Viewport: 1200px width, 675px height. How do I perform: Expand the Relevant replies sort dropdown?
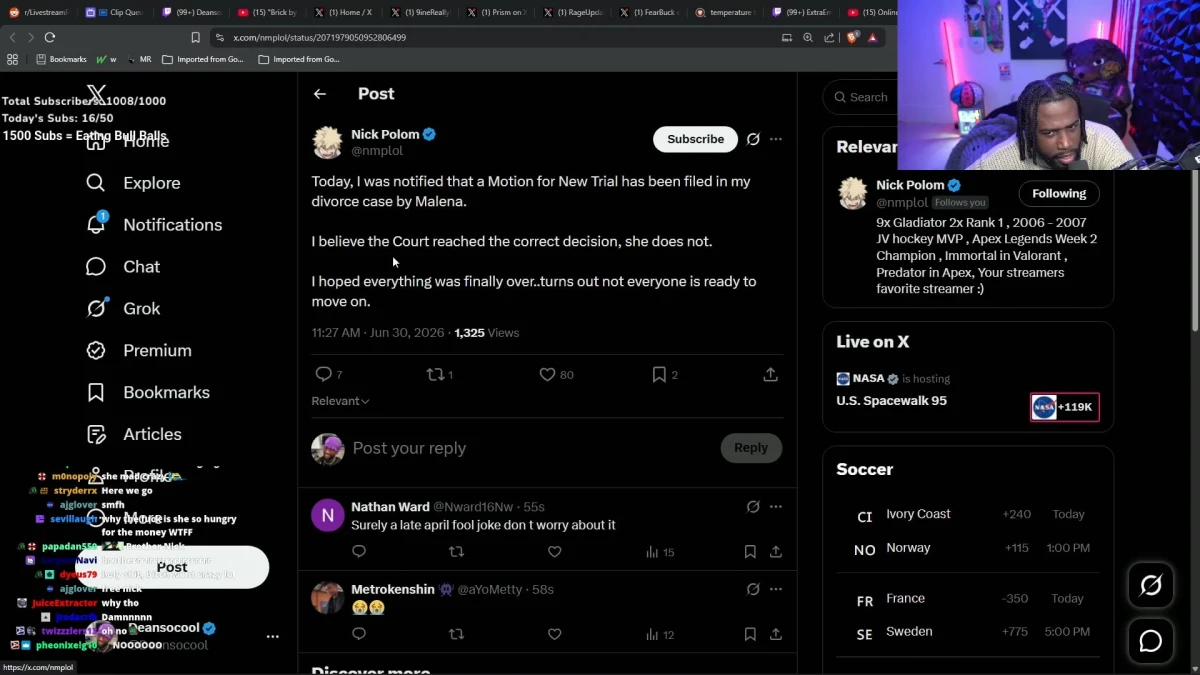pyautogui.click(x=340, y=401)
